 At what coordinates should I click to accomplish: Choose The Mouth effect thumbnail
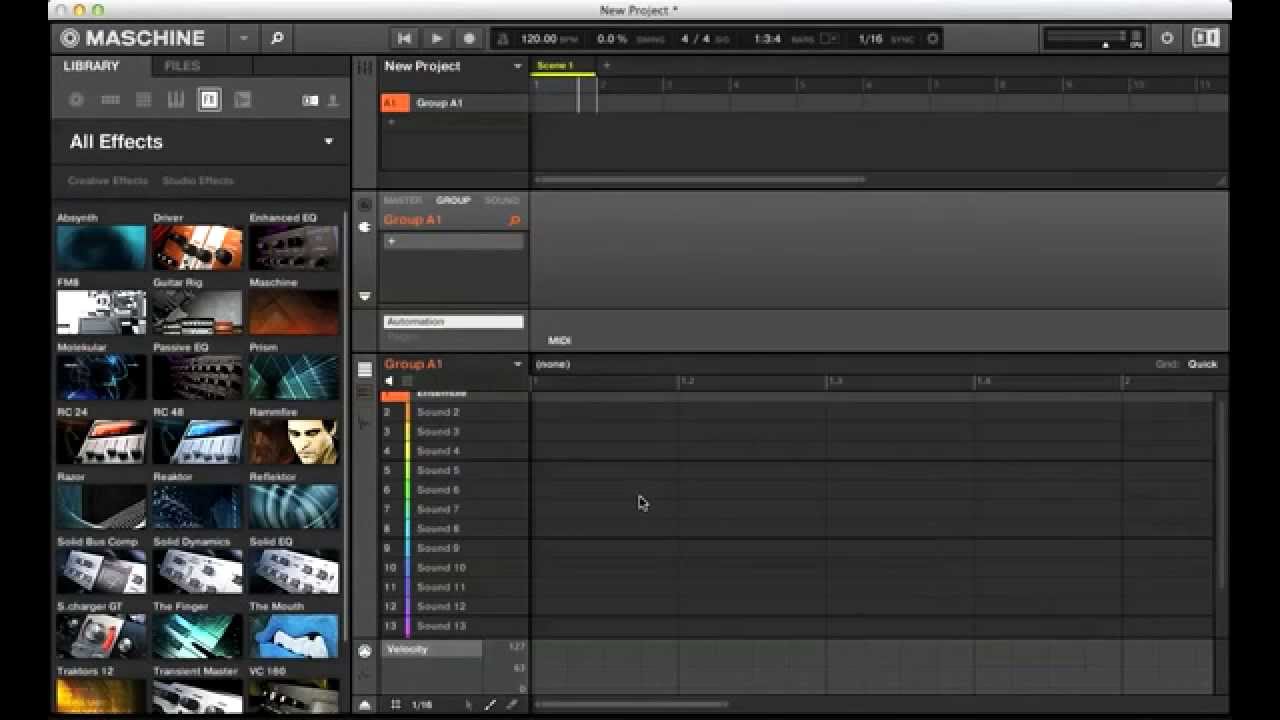293,636
